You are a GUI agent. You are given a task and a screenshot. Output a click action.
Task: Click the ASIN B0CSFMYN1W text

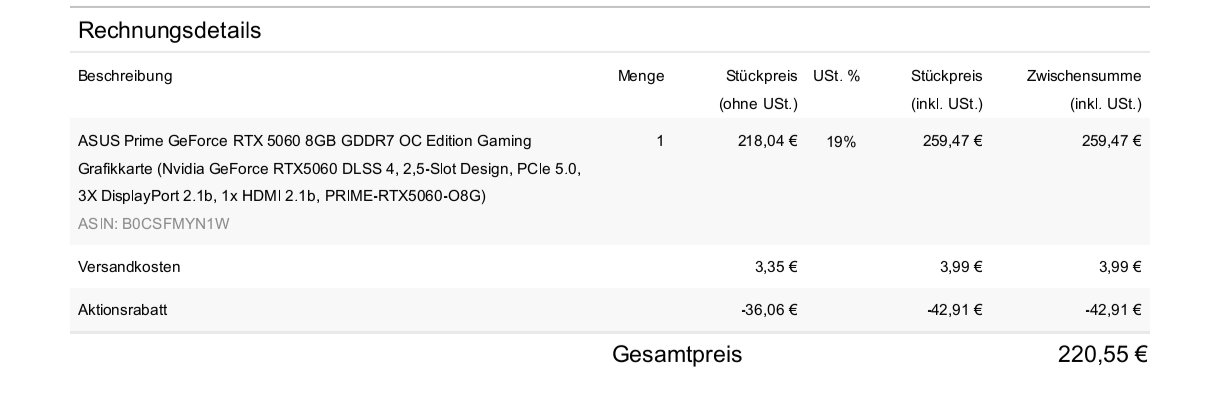pyautogui.click(x=153, y=224)
